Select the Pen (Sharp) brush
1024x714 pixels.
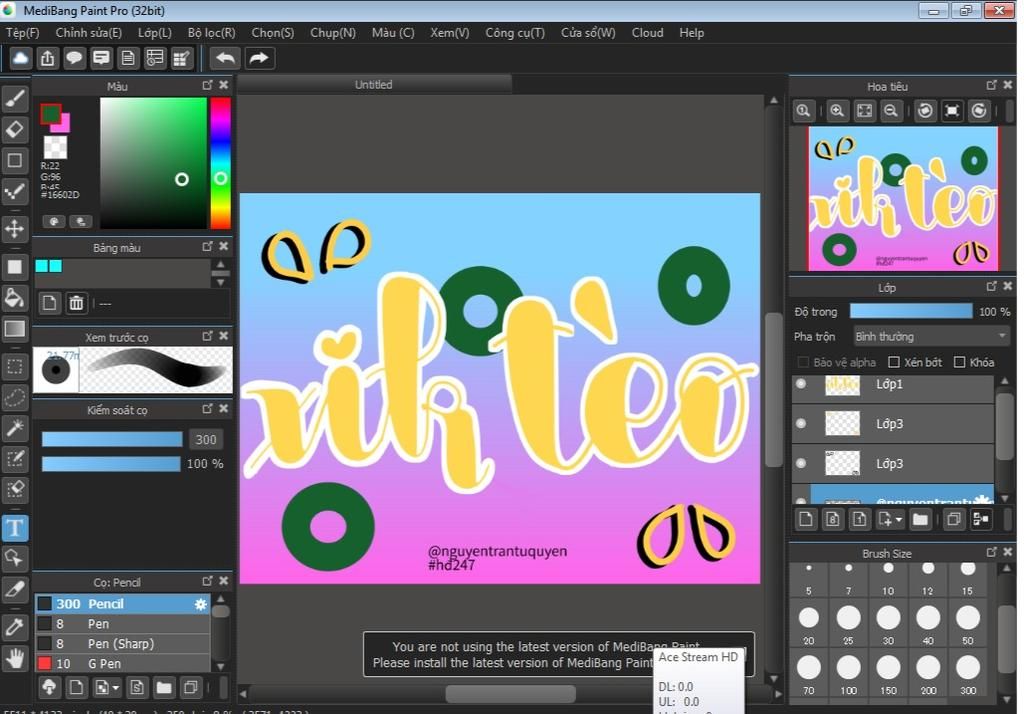[x=123, y=643]
